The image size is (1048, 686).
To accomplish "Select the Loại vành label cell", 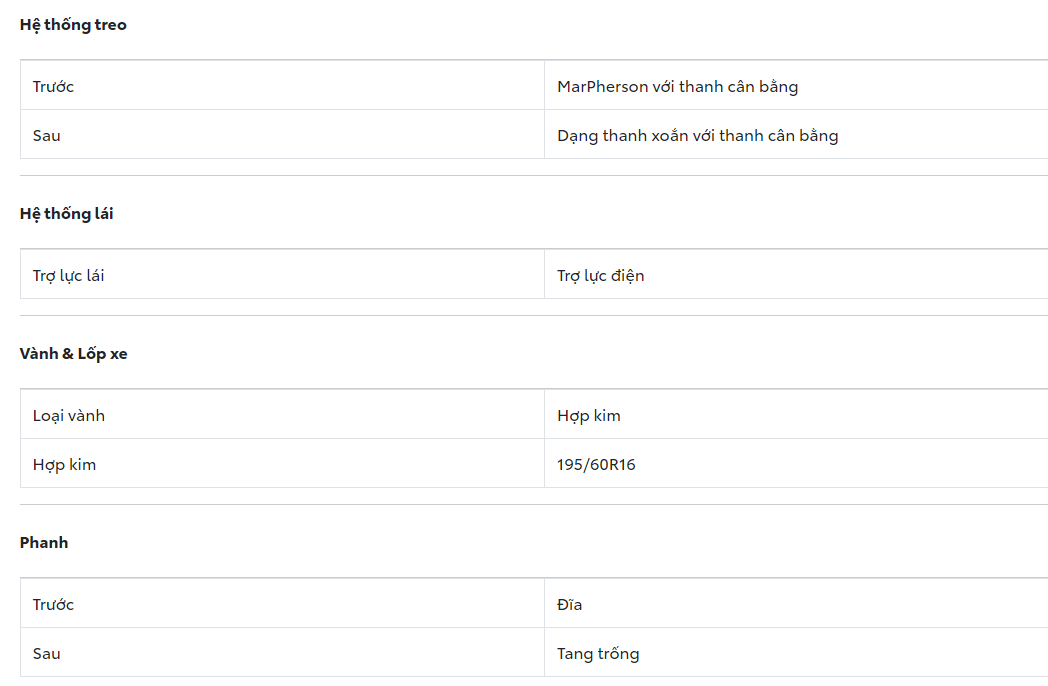I will (x=68, y=415).
